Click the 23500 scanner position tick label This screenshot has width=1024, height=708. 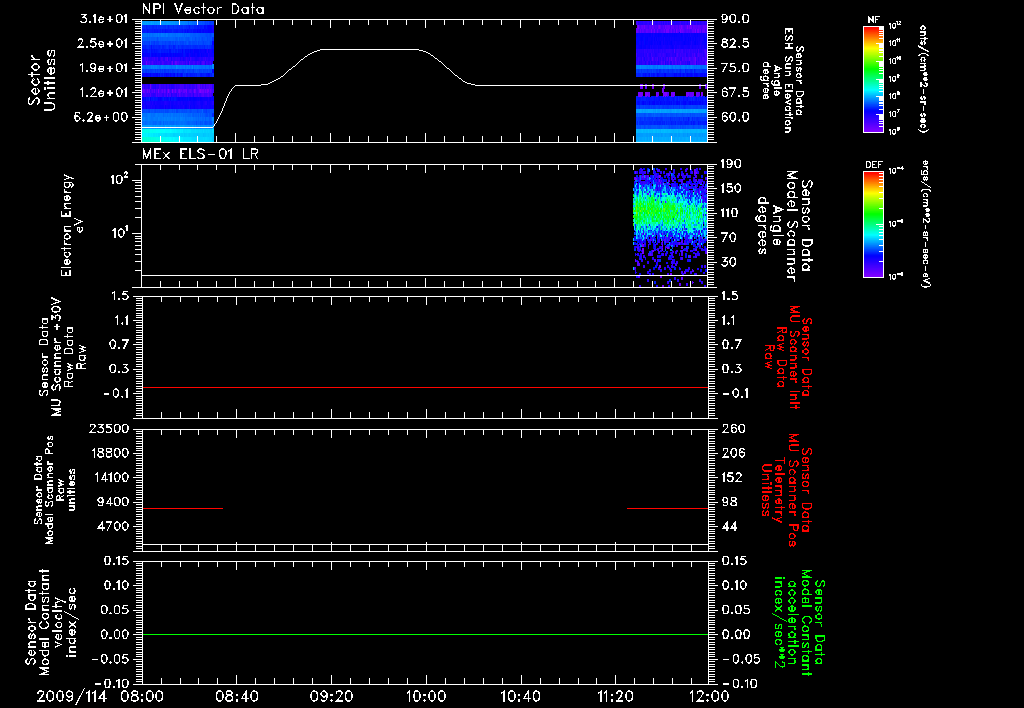(x=109, y=429)
